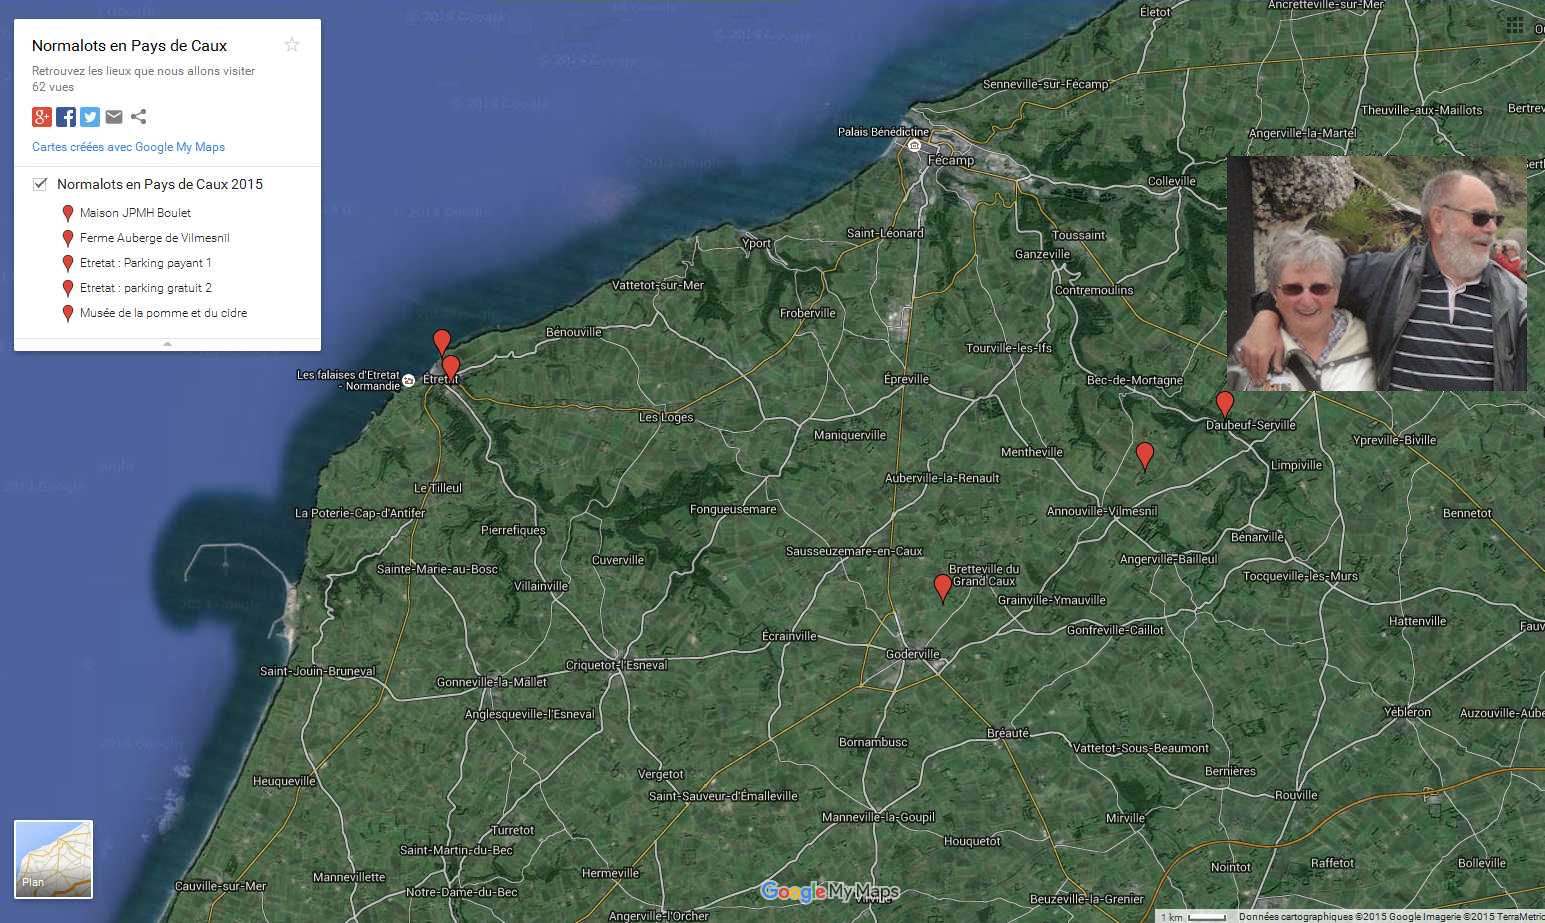The image size is (1545, 923).
Task: Switch to Plan map view thumbnail
Action: click(x=53, y=859)
